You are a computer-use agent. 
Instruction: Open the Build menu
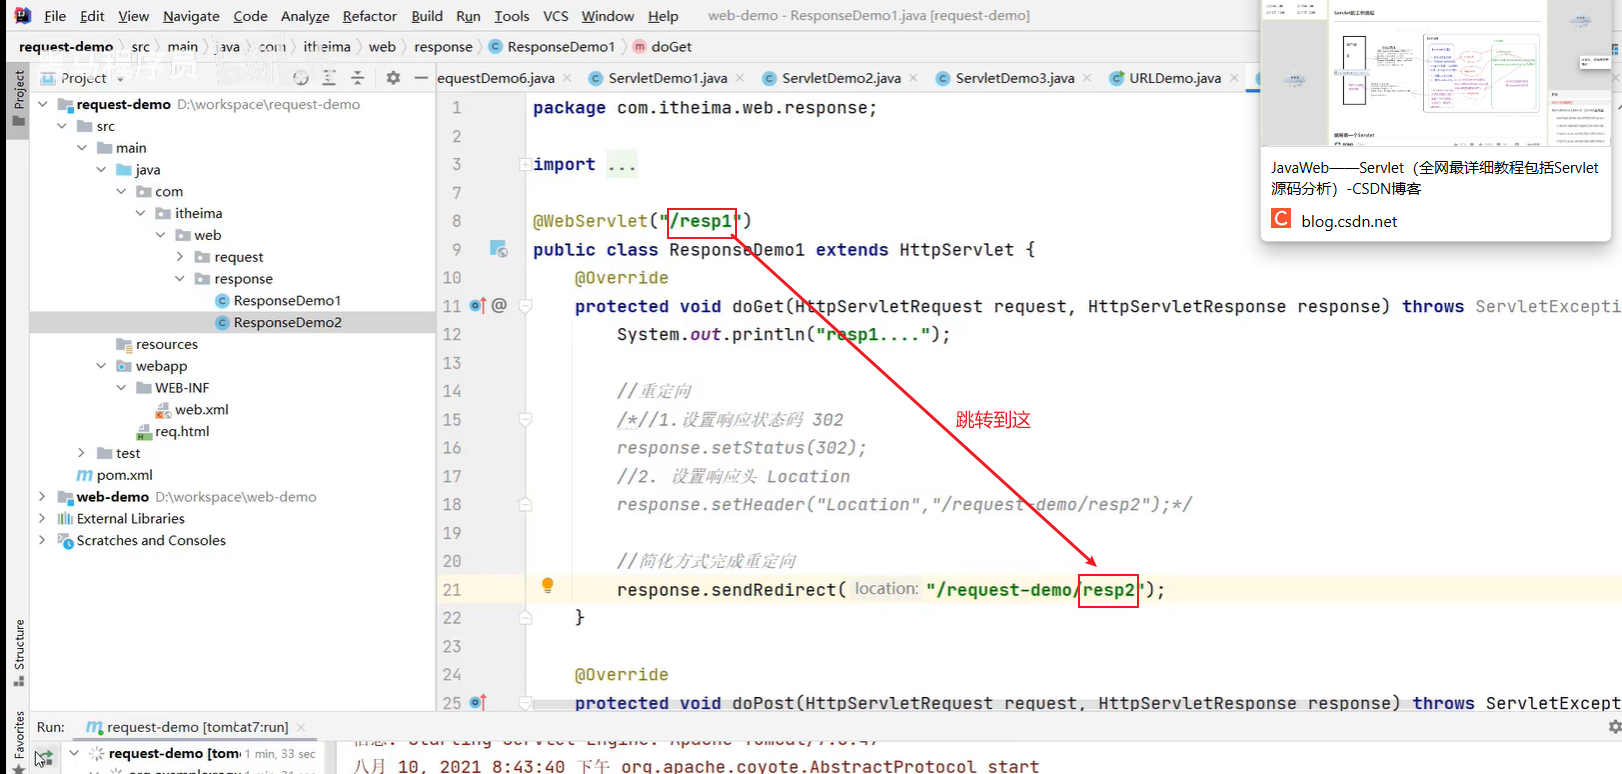tap(427, 16)
